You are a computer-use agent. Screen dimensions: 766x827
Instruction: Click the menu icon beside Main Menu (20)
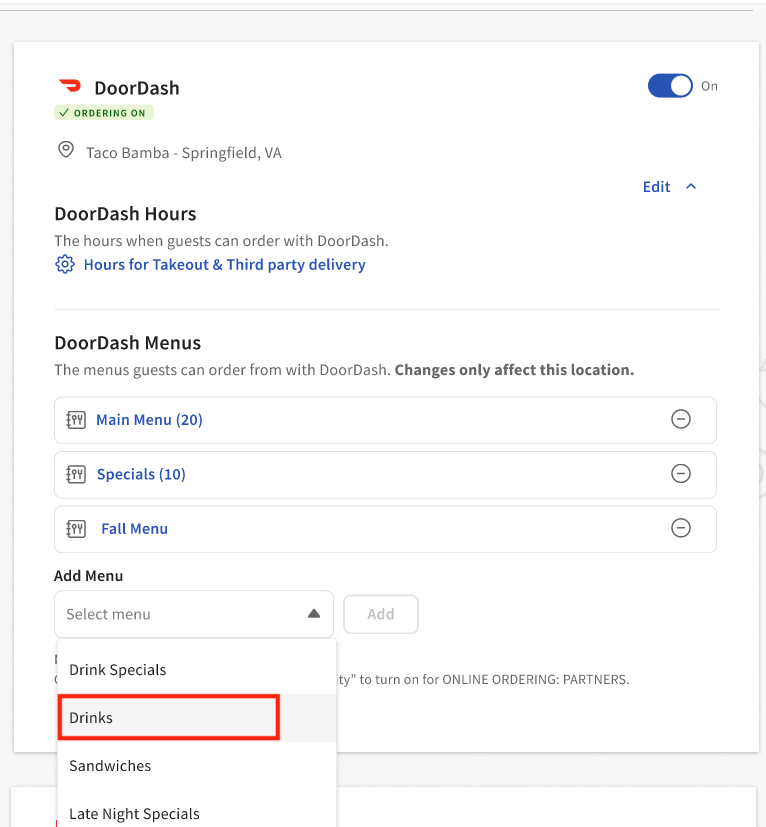tap(75, 420)
